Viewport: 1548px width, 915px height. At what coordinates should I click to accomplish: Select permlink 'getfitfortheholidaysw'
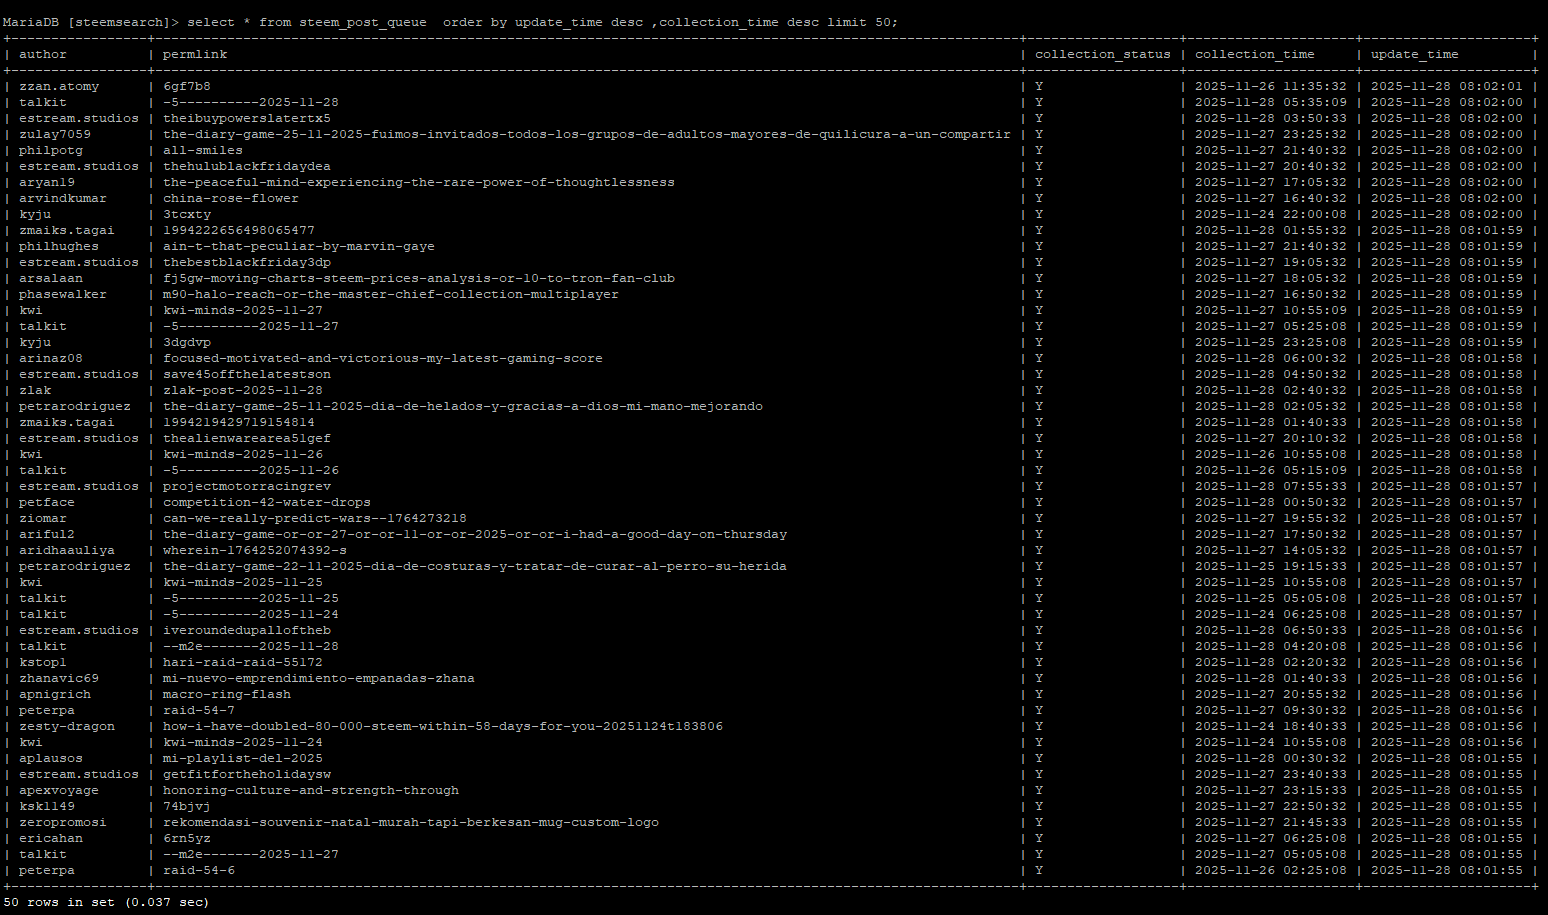coord(247,774)
